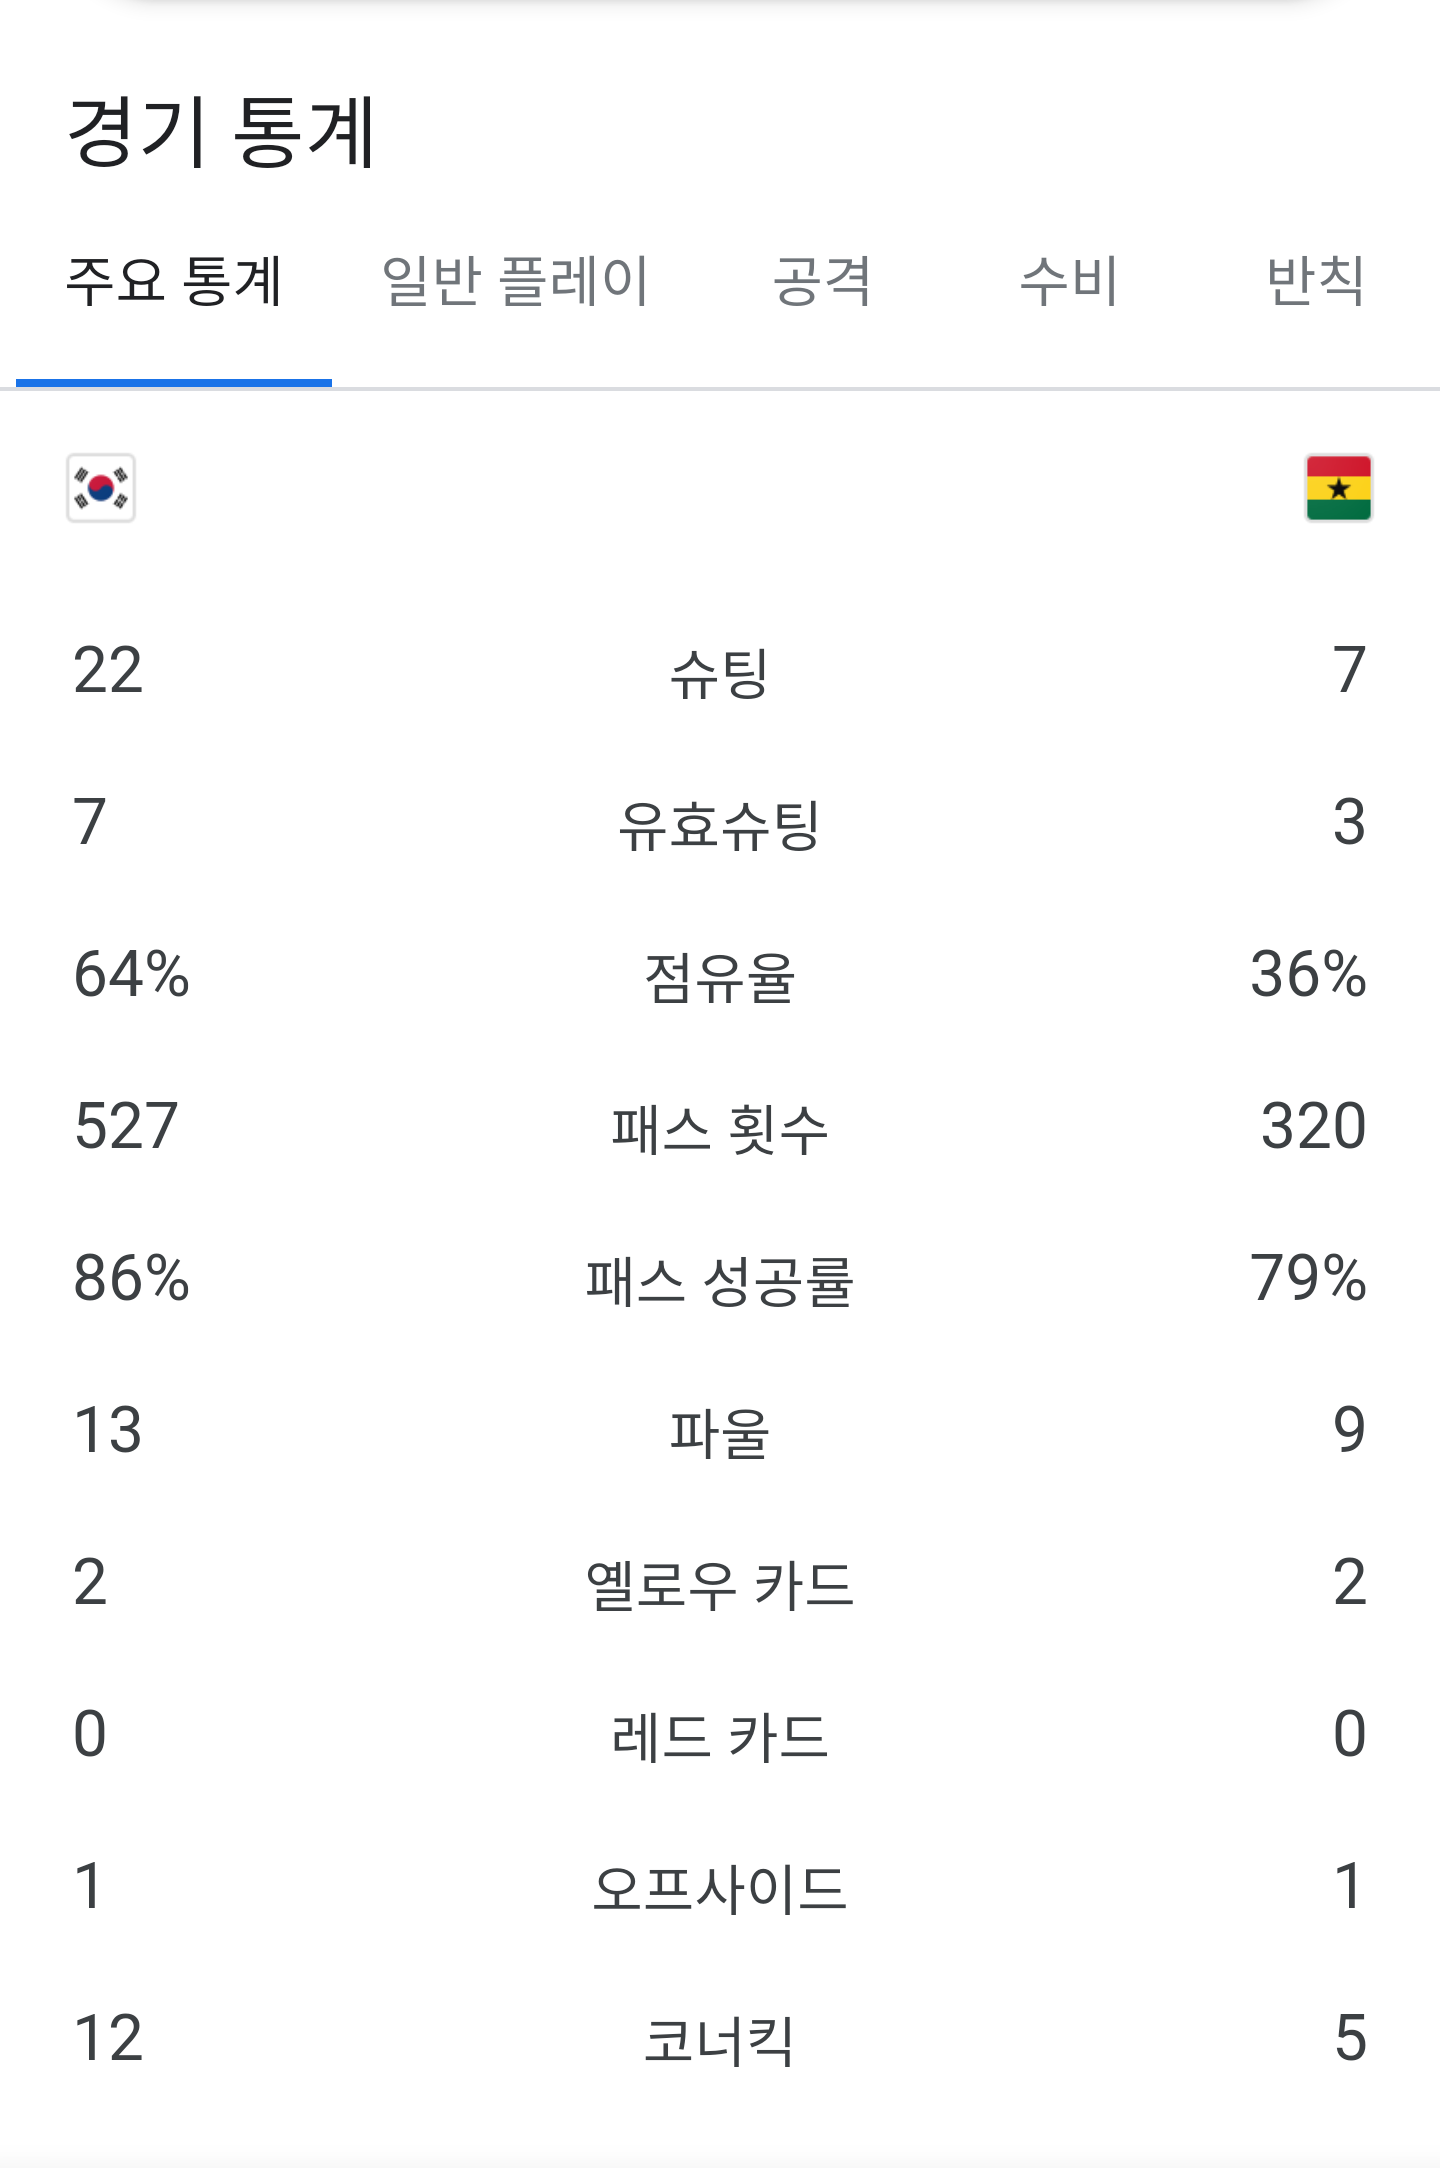Open the 수비 tab
This screenshot has height=2171, width=1440.
[x=1068, y=281]
